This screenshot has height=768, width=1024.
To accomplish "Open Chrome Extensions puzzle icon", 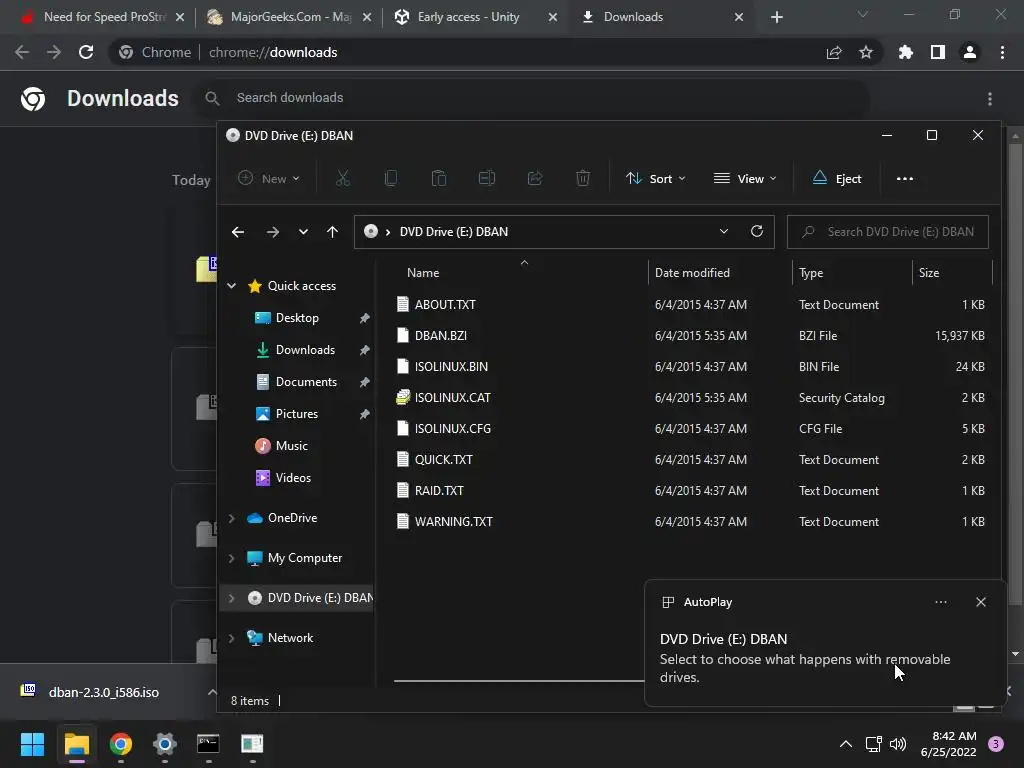I will (x=905, y=52).
